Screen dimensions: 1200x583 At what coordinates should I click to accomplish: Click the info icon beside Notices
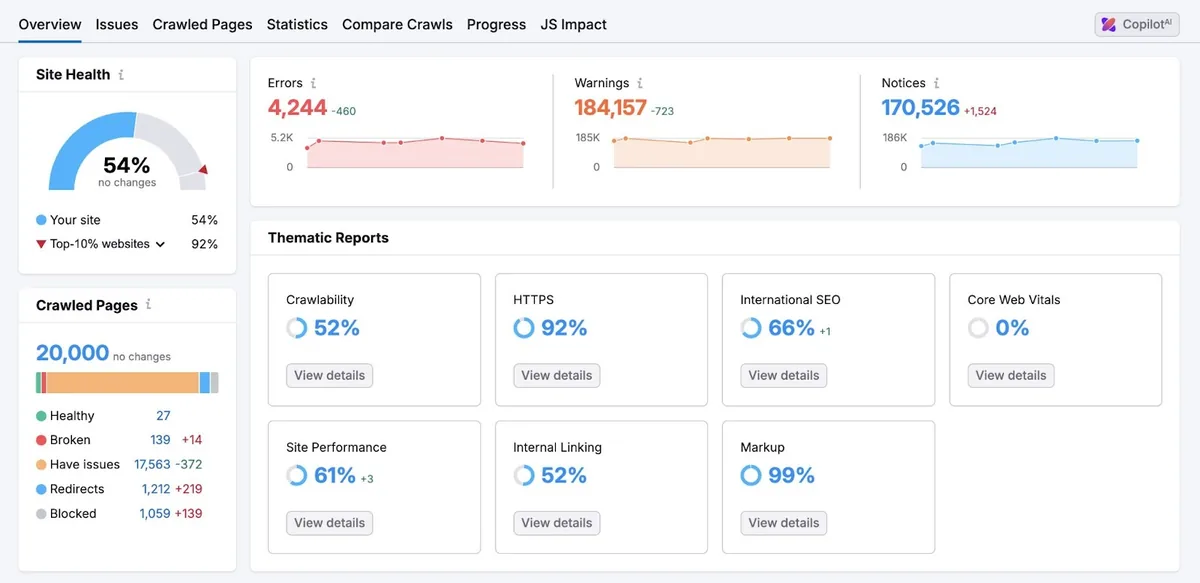tap(936, 83)
